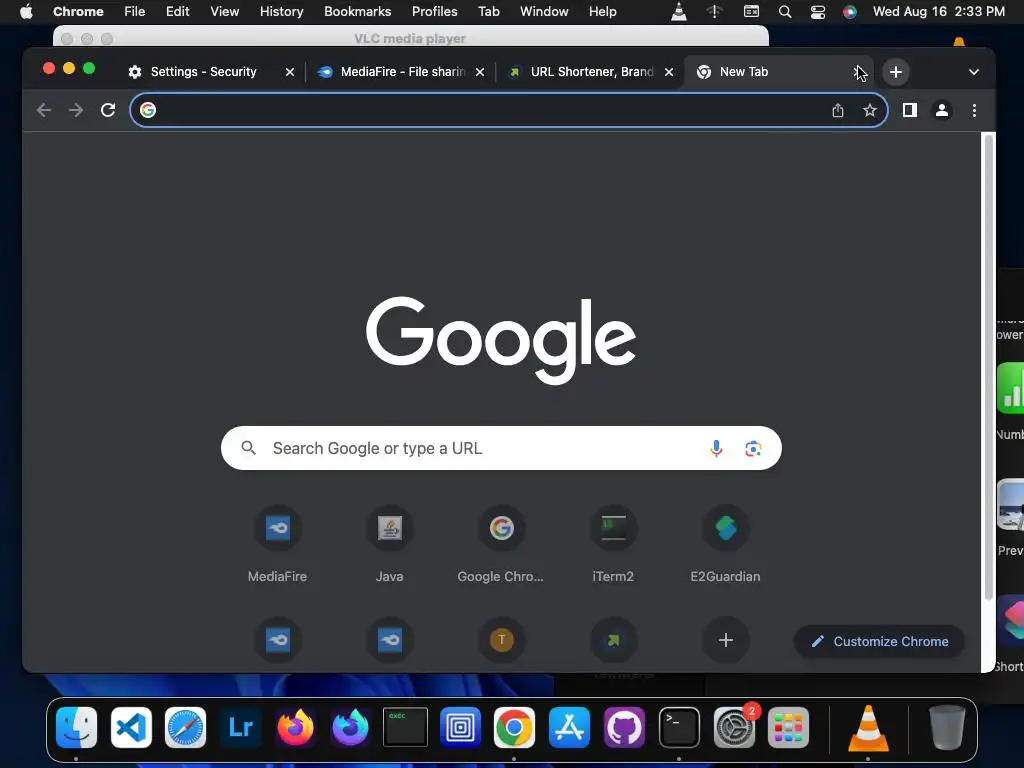Go back using the back arrow
Image resolution: width=1024 pixels, height=768 pixels.
(44, 110)
